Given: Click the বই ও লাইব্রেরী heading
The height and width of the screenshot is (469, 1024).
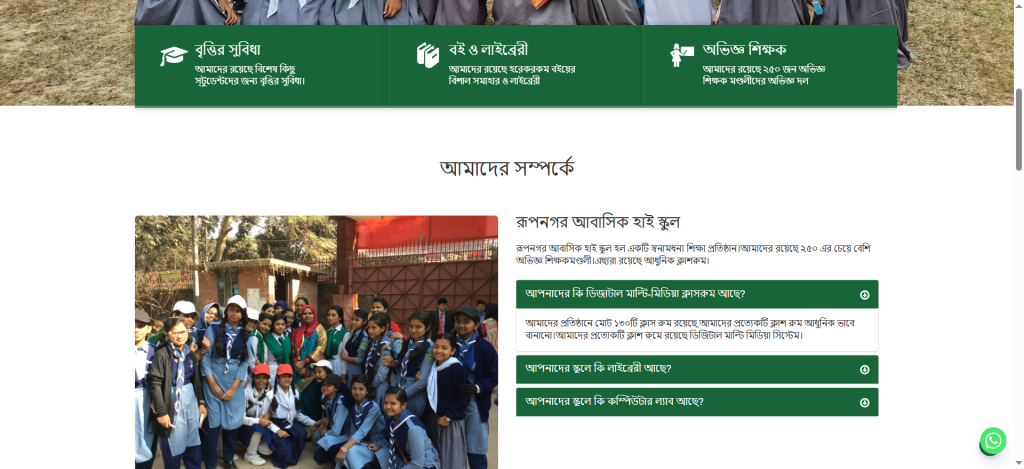Looking at the screenshot, I should point(488,50).
